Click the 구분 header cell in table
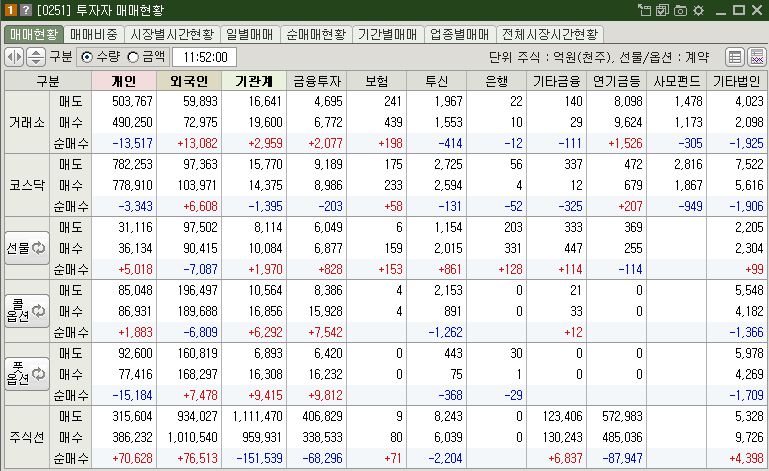The image size is (769, 471). [48, 81]
